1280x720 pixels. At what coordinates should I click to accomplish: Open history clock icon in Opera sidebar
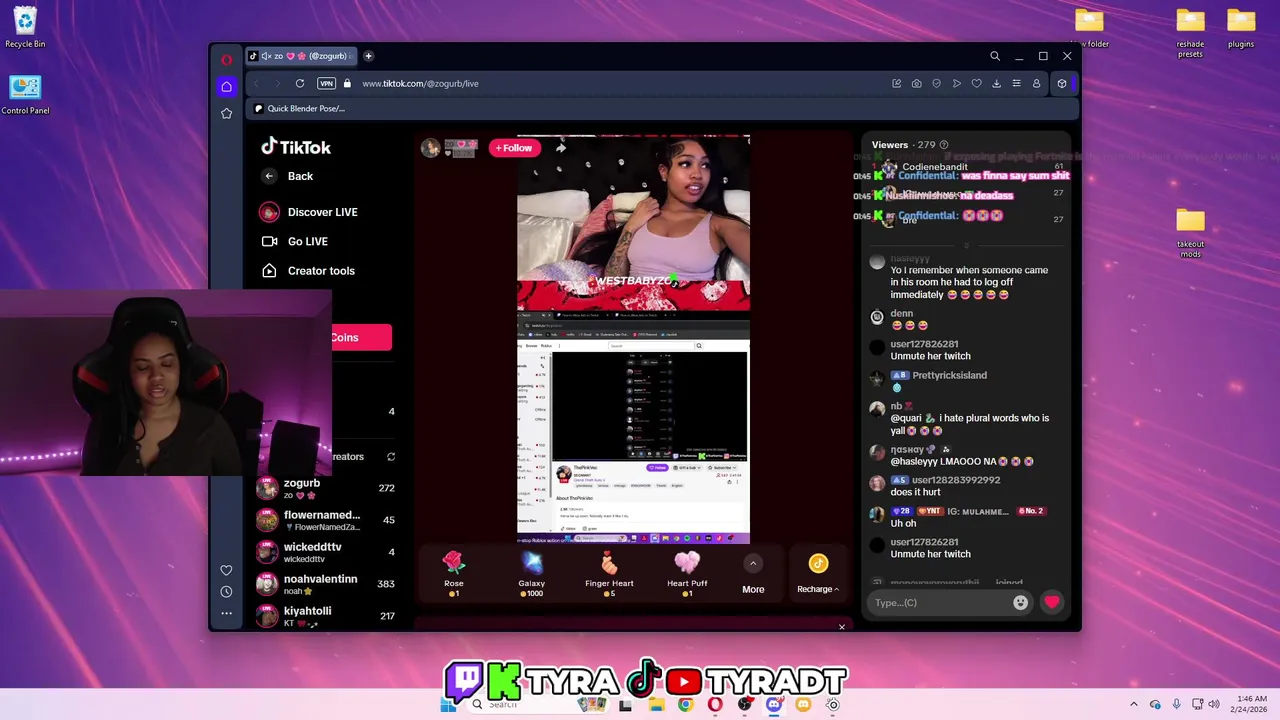point(226,592)
